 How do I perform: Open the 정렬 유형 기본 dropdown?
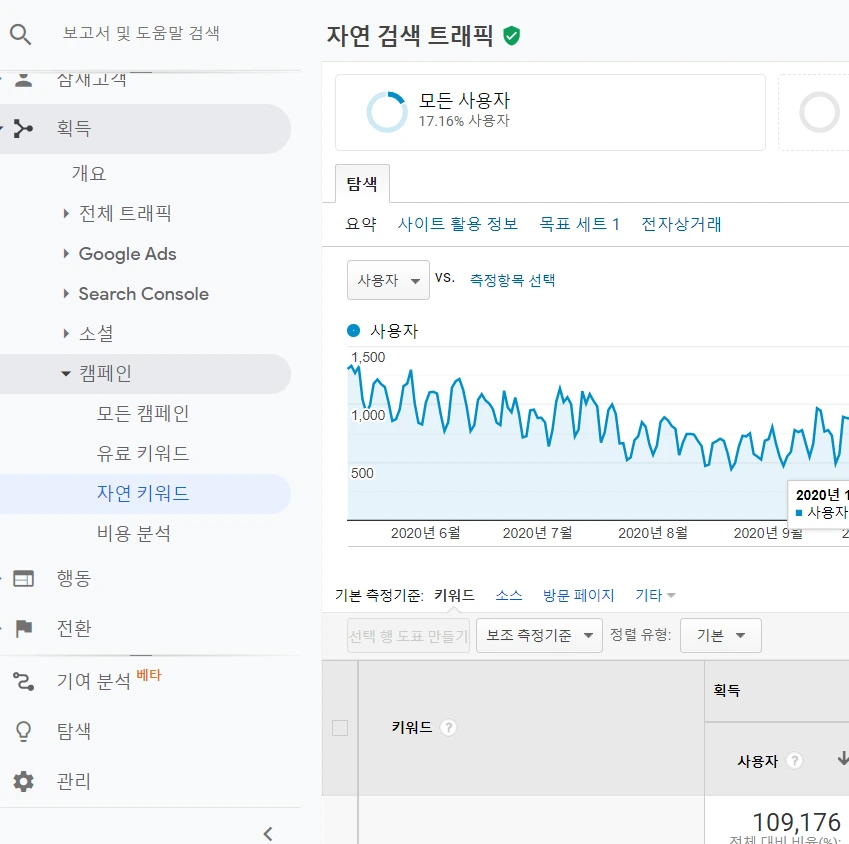click(x=721, y=635)
